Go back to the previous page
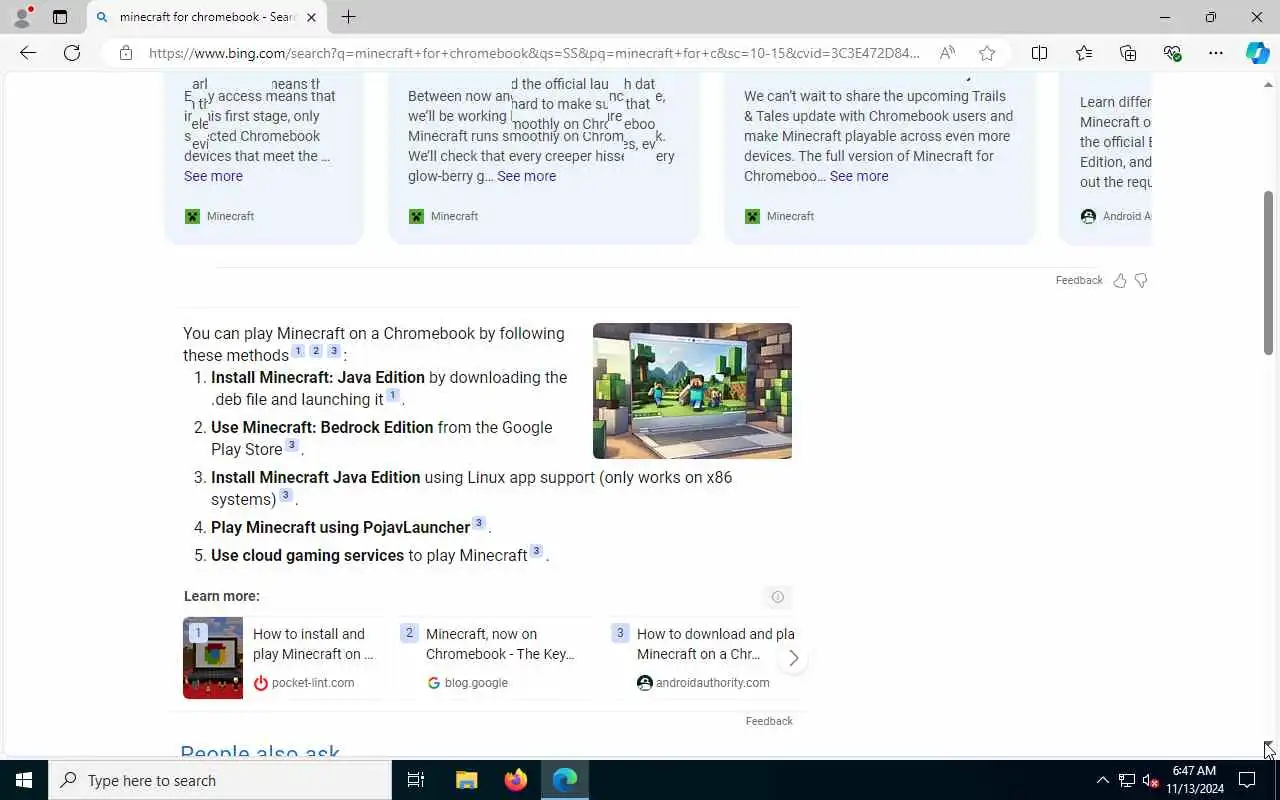The image size is (1280, 800). pos(28,53)
